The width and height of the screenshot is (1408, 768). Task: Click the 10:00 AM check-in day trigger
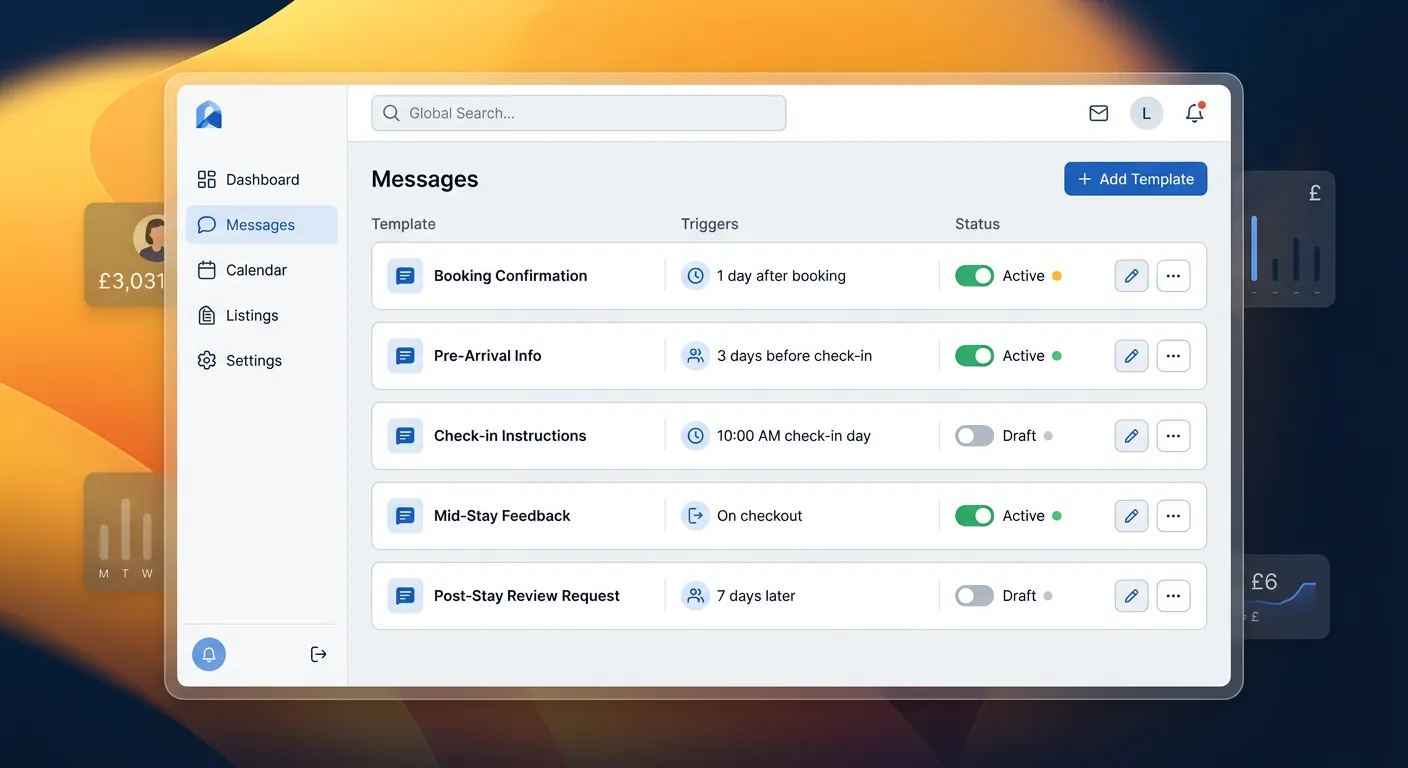pyautogui.click(x=794, y=436)
